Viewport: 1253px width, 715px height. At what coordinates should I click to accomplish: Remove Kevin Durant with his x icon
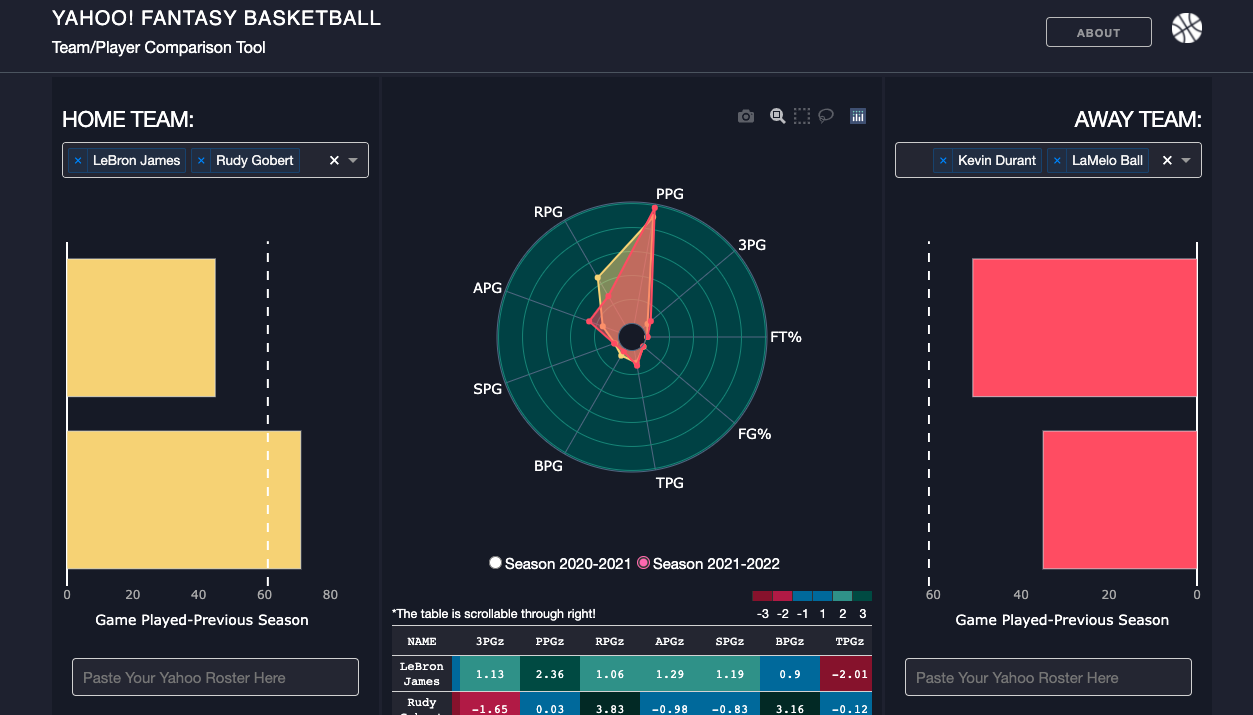(x=942, y=160)
